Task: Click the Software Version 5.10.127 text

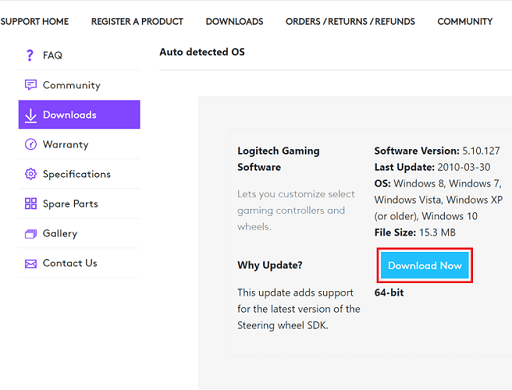Action: 437,151
